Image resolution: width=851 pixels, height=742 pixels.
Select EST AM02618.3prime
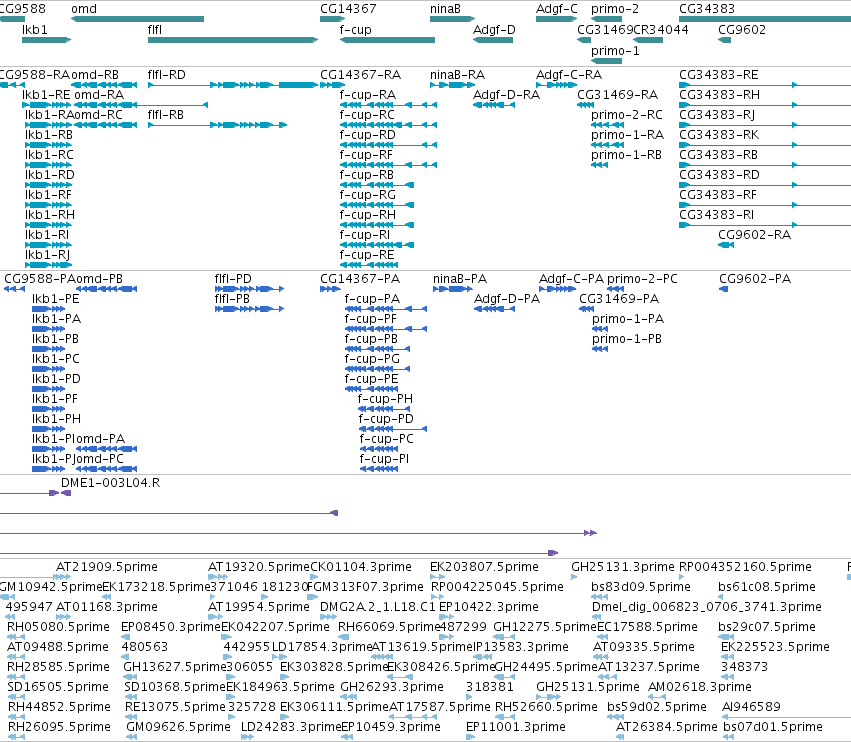point(700,687)
